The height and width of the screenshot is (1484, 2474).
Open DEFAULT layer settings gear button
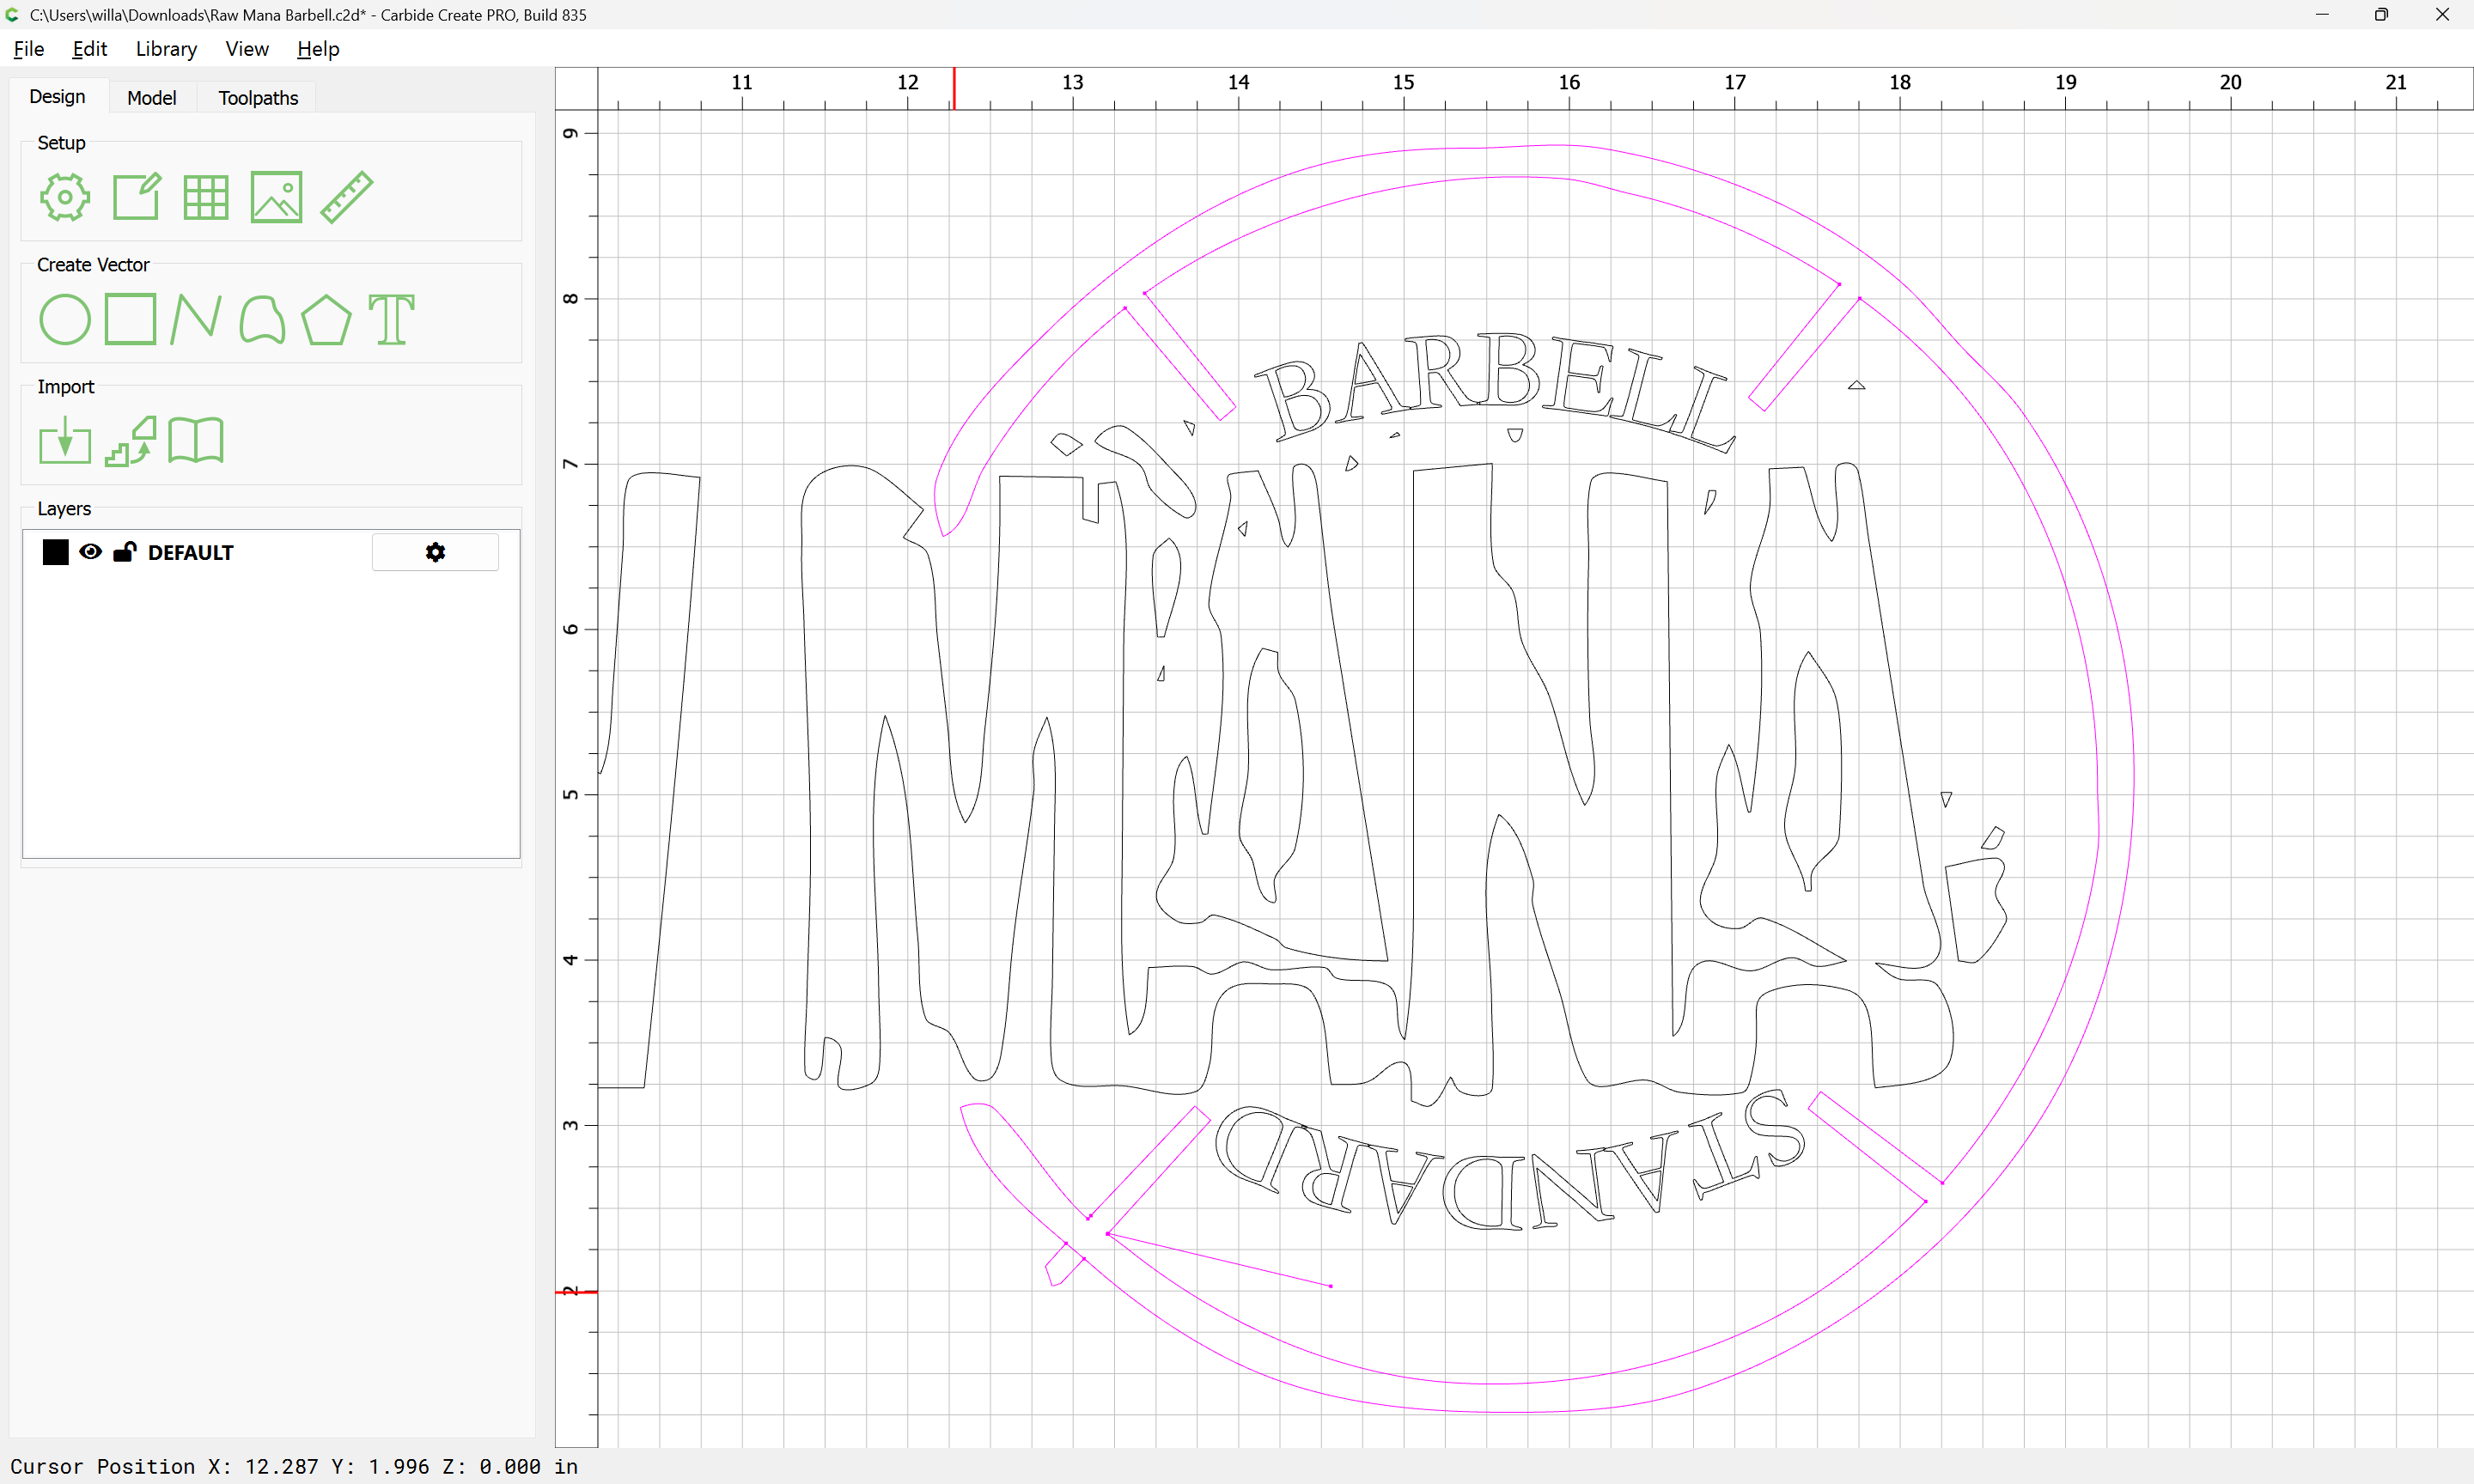(x=435, y=552)
